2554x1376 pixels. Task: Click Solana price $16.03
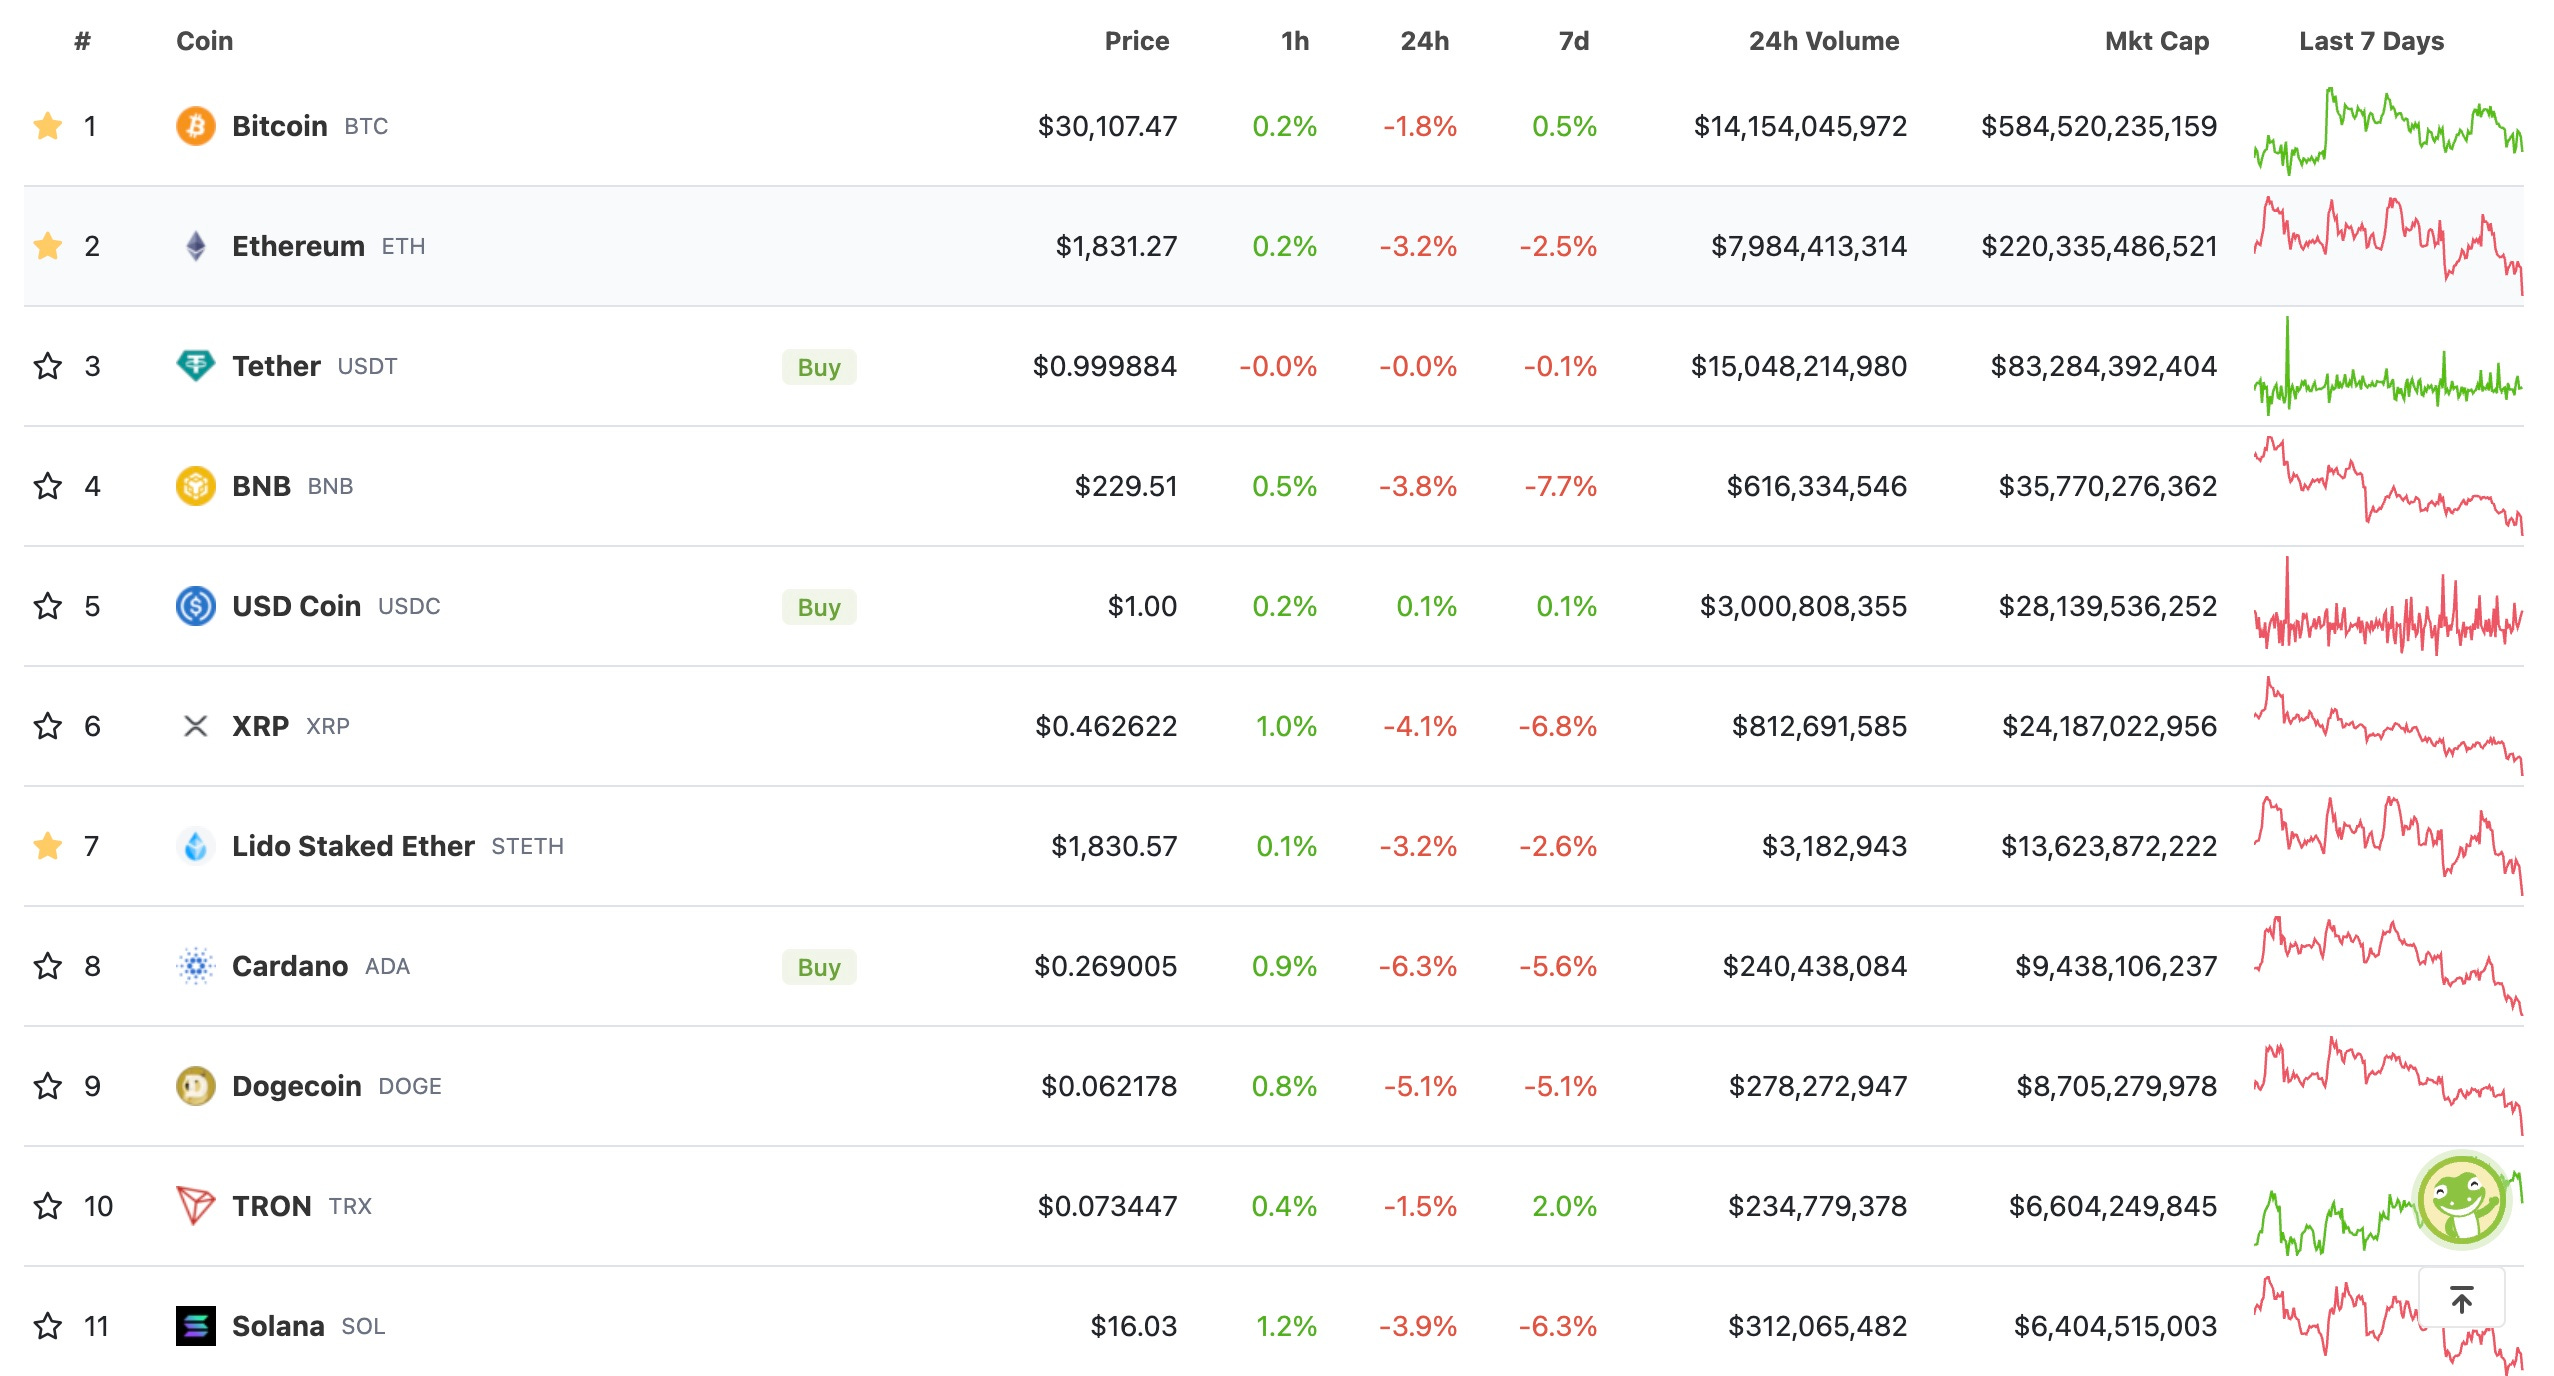(x=1133, y=1326)
